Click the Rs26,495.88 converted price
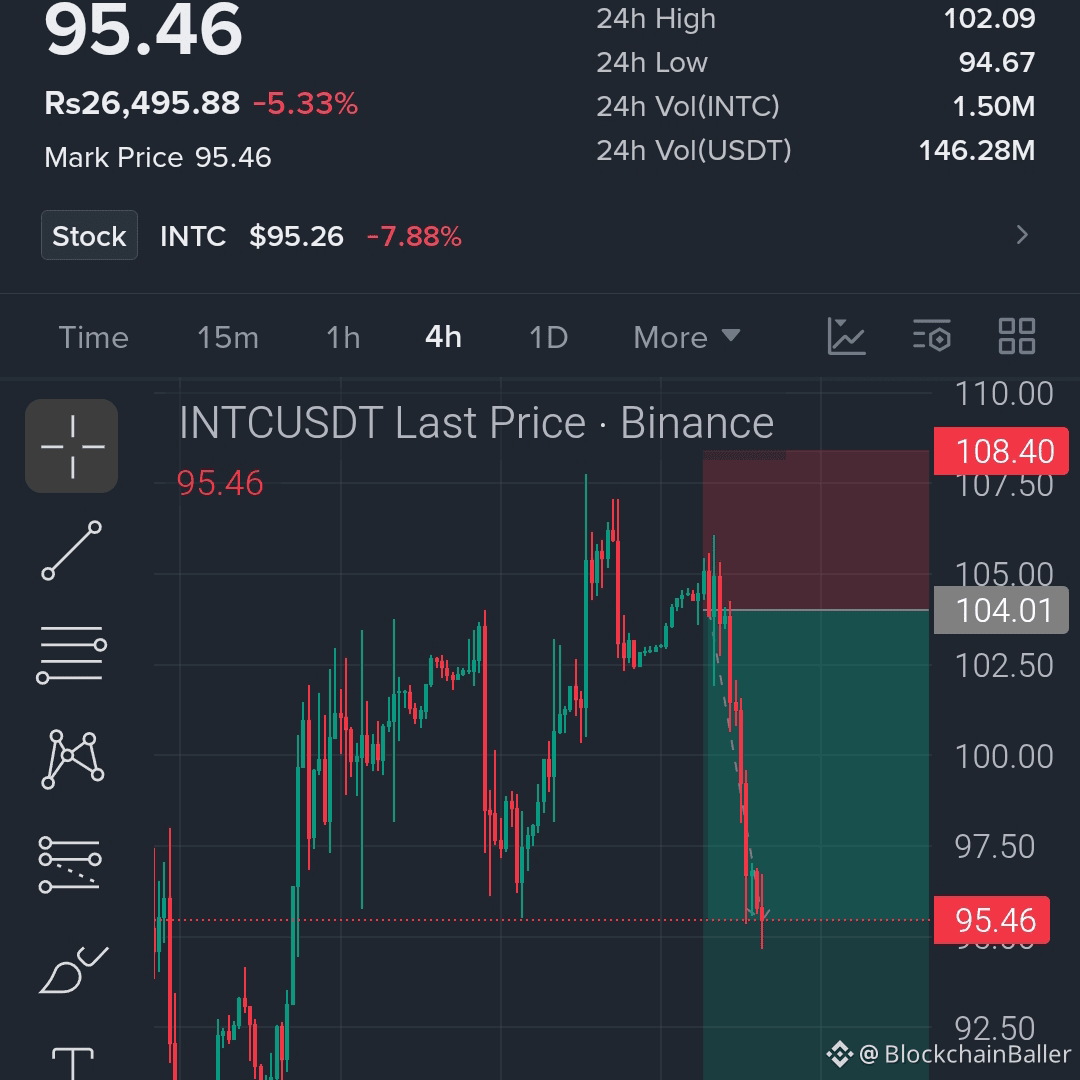1080x1080 pixels. point(142,103)
